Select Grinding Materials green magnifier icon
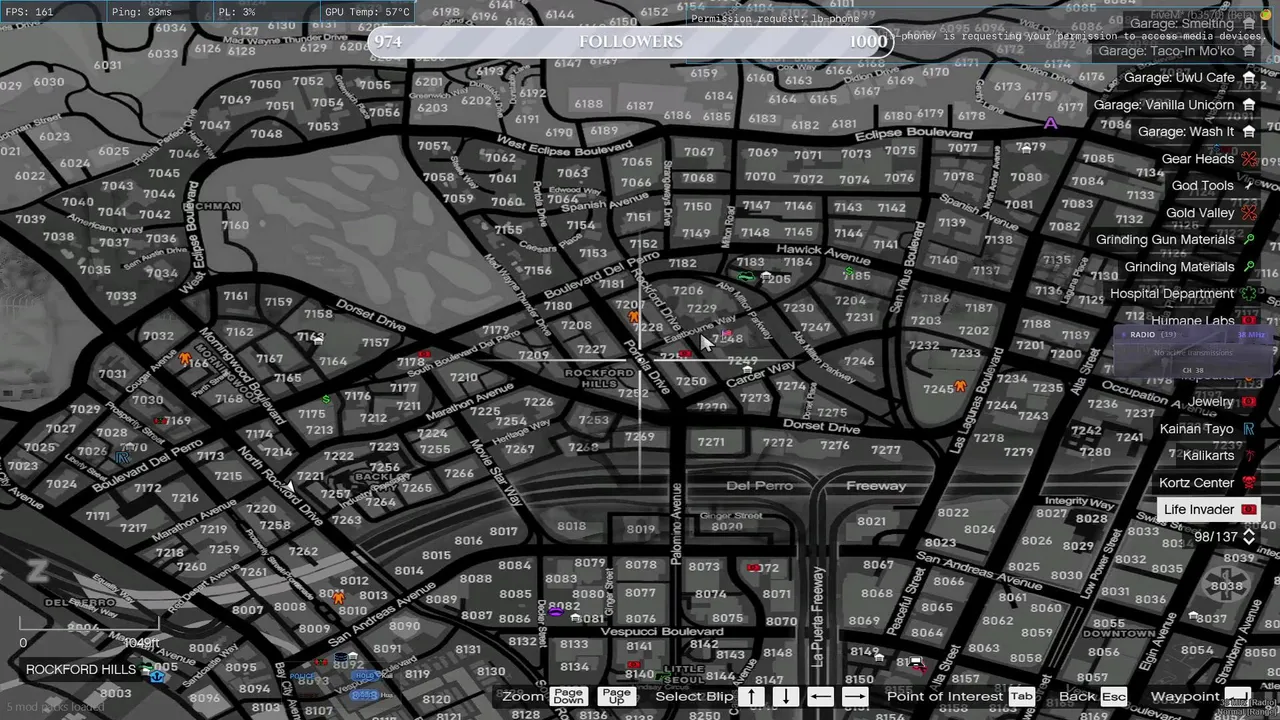The height and width of the screenshot is (720, 1280). coord(1249,266)
